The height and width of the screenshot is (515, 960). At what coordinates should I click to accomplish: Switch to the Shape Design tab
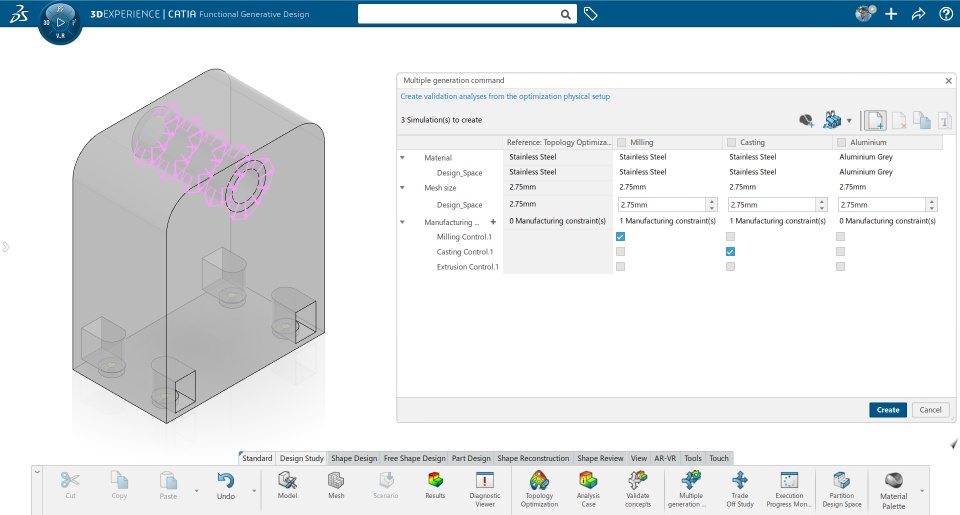[x=354, y=458]
